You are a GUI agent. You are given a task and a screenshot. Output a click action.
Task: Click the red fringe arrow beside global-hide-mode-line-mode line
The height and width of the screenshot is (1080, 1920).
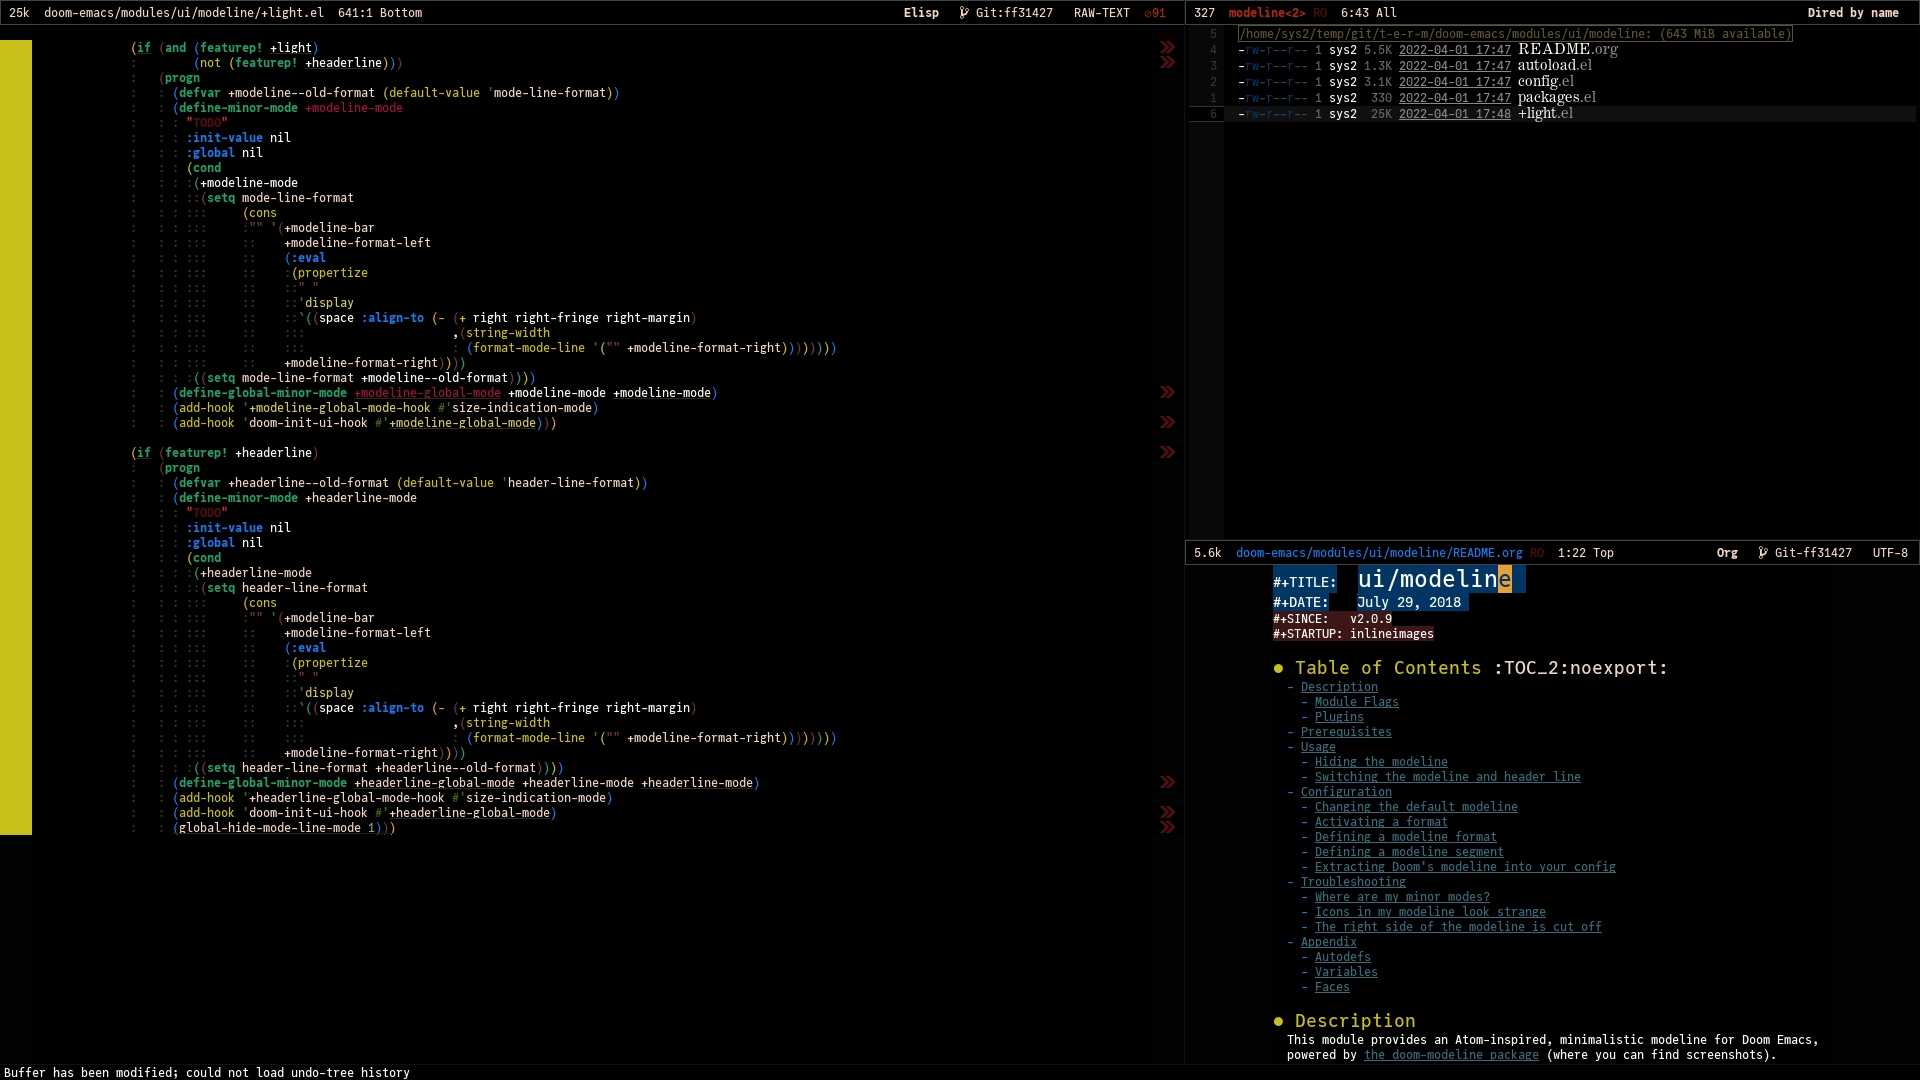pos(1167,828)
